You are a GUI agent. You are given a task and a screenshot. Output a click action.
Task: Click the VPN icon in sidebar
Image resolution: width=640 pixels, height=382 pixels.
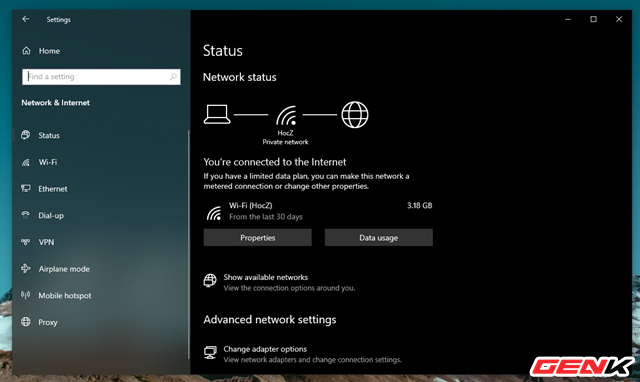click(26, 242)
